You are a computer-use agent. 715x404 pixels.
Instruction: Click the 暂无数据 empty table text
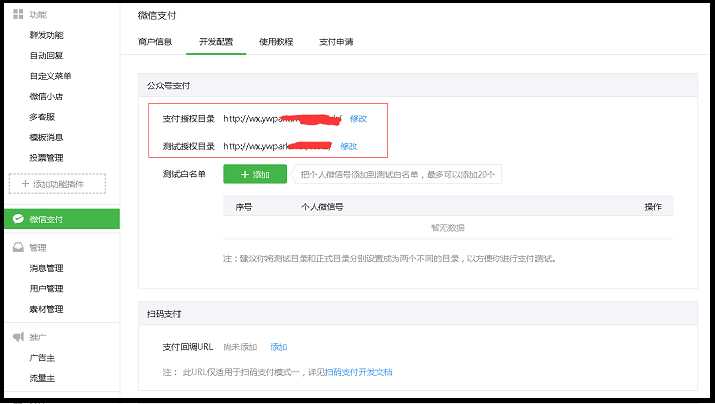coord(448,228)
